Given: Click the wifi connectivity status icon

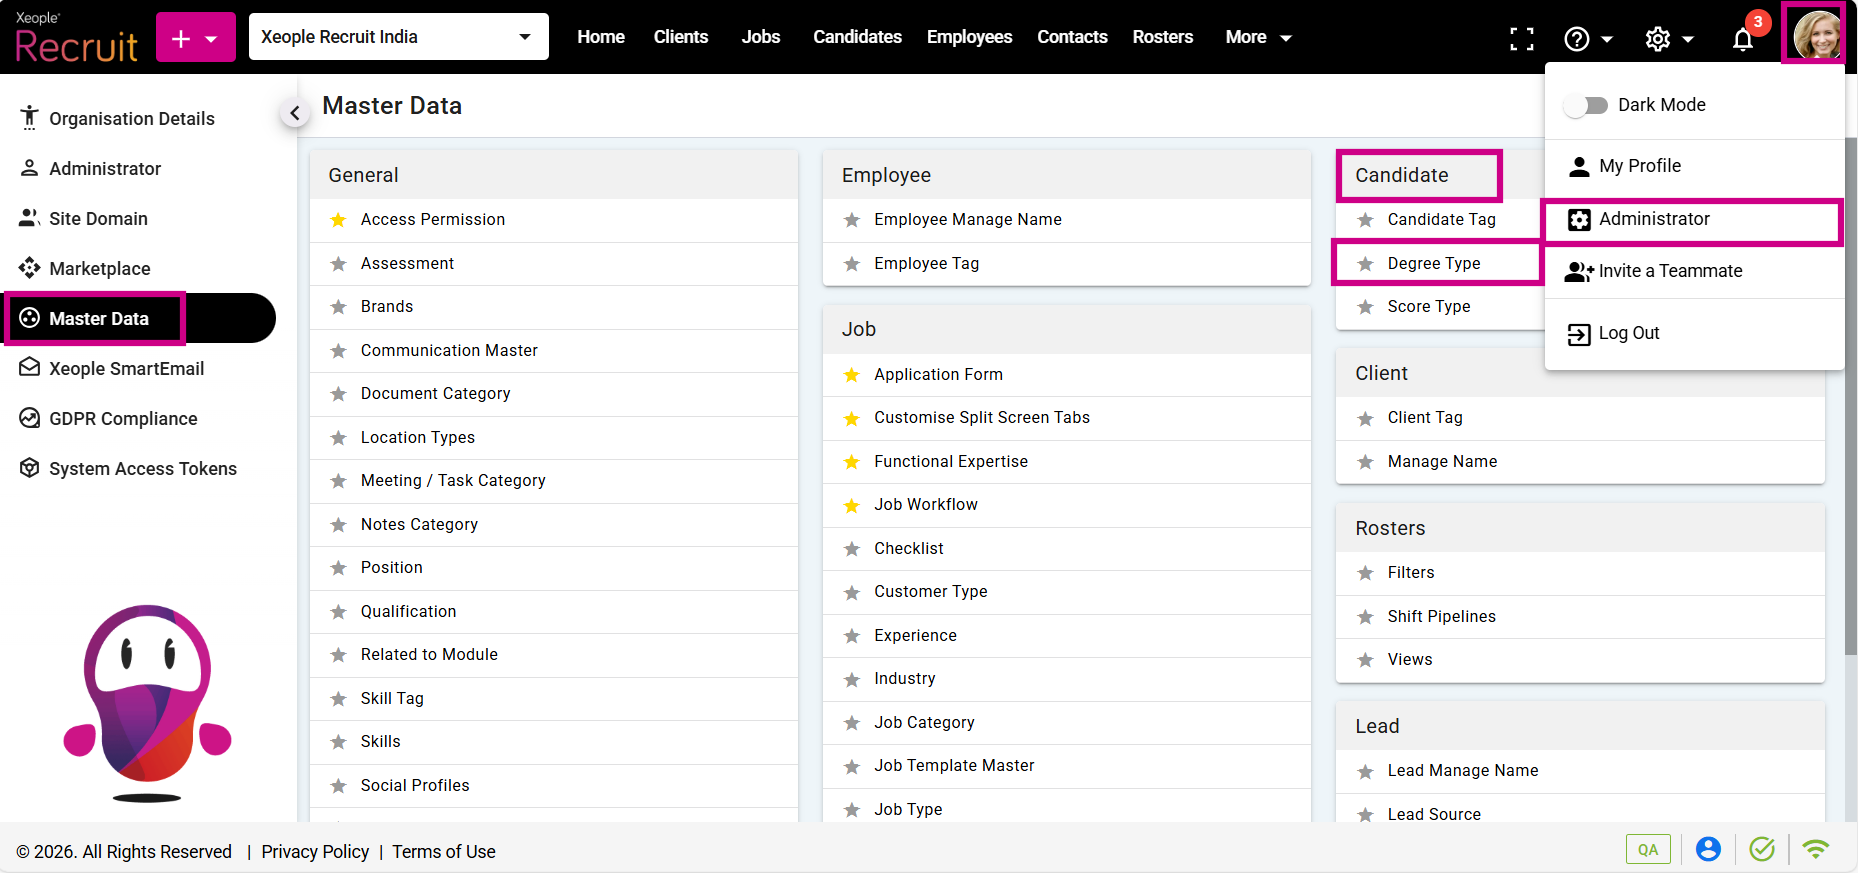Looking at the screenshot, I should 1815,849.
